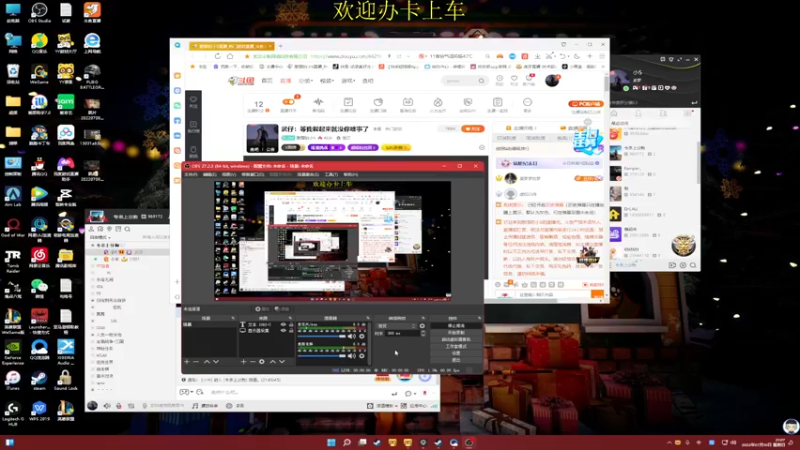Viewport: 800px width, 450px height.
Task: Open browser undo-close dropdown arrow
Action: pos(568,56)
